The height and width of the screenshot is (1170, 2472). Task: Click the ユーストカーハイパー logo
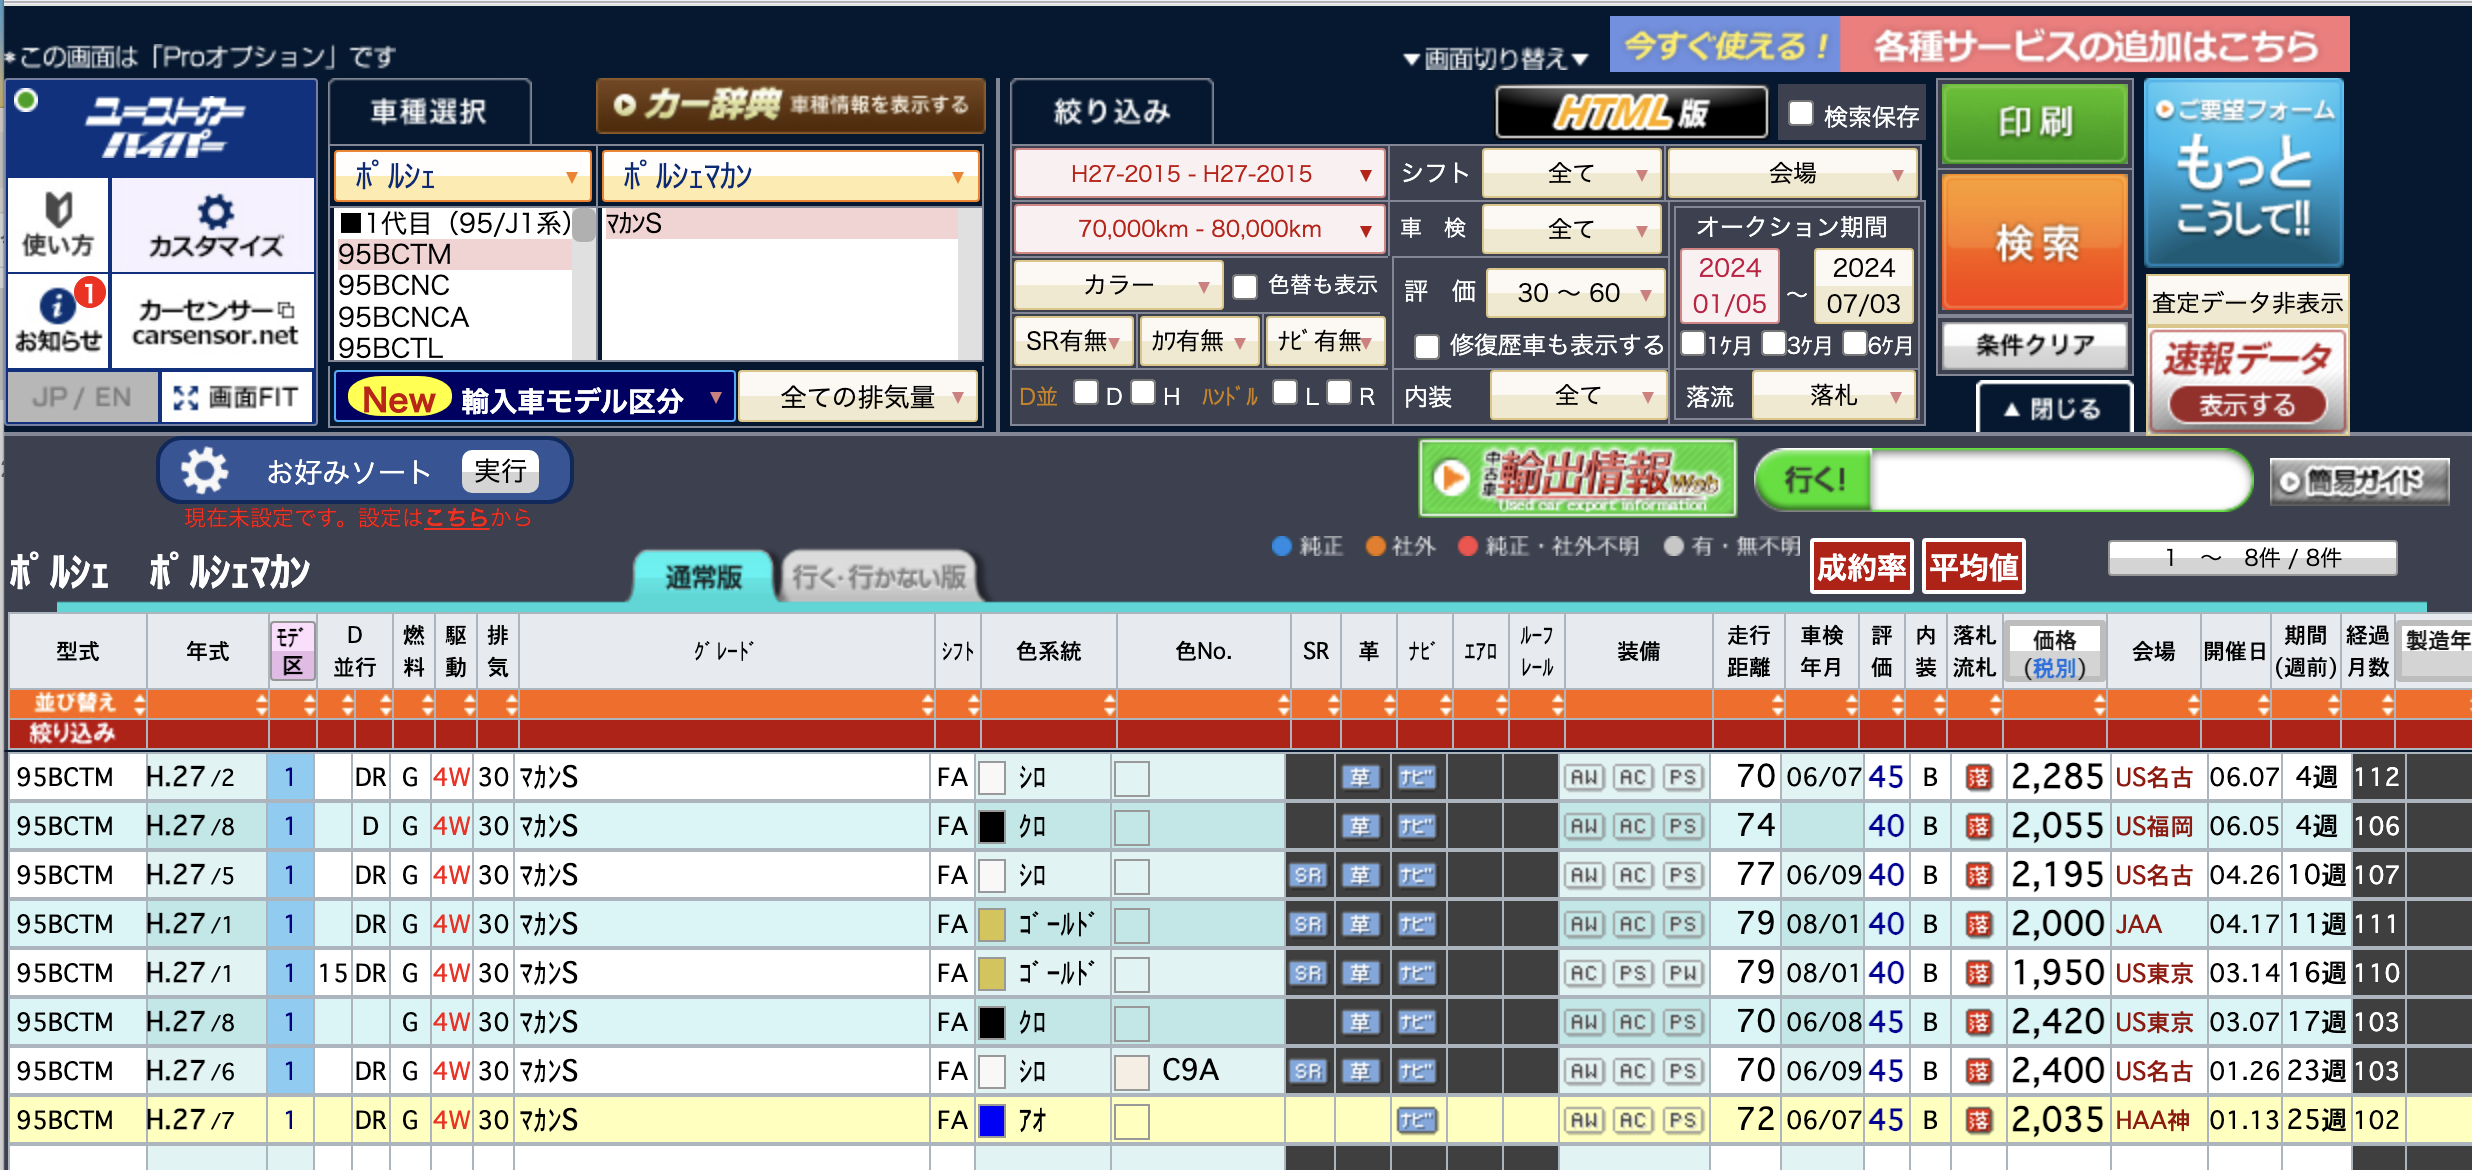coord(162,128)
